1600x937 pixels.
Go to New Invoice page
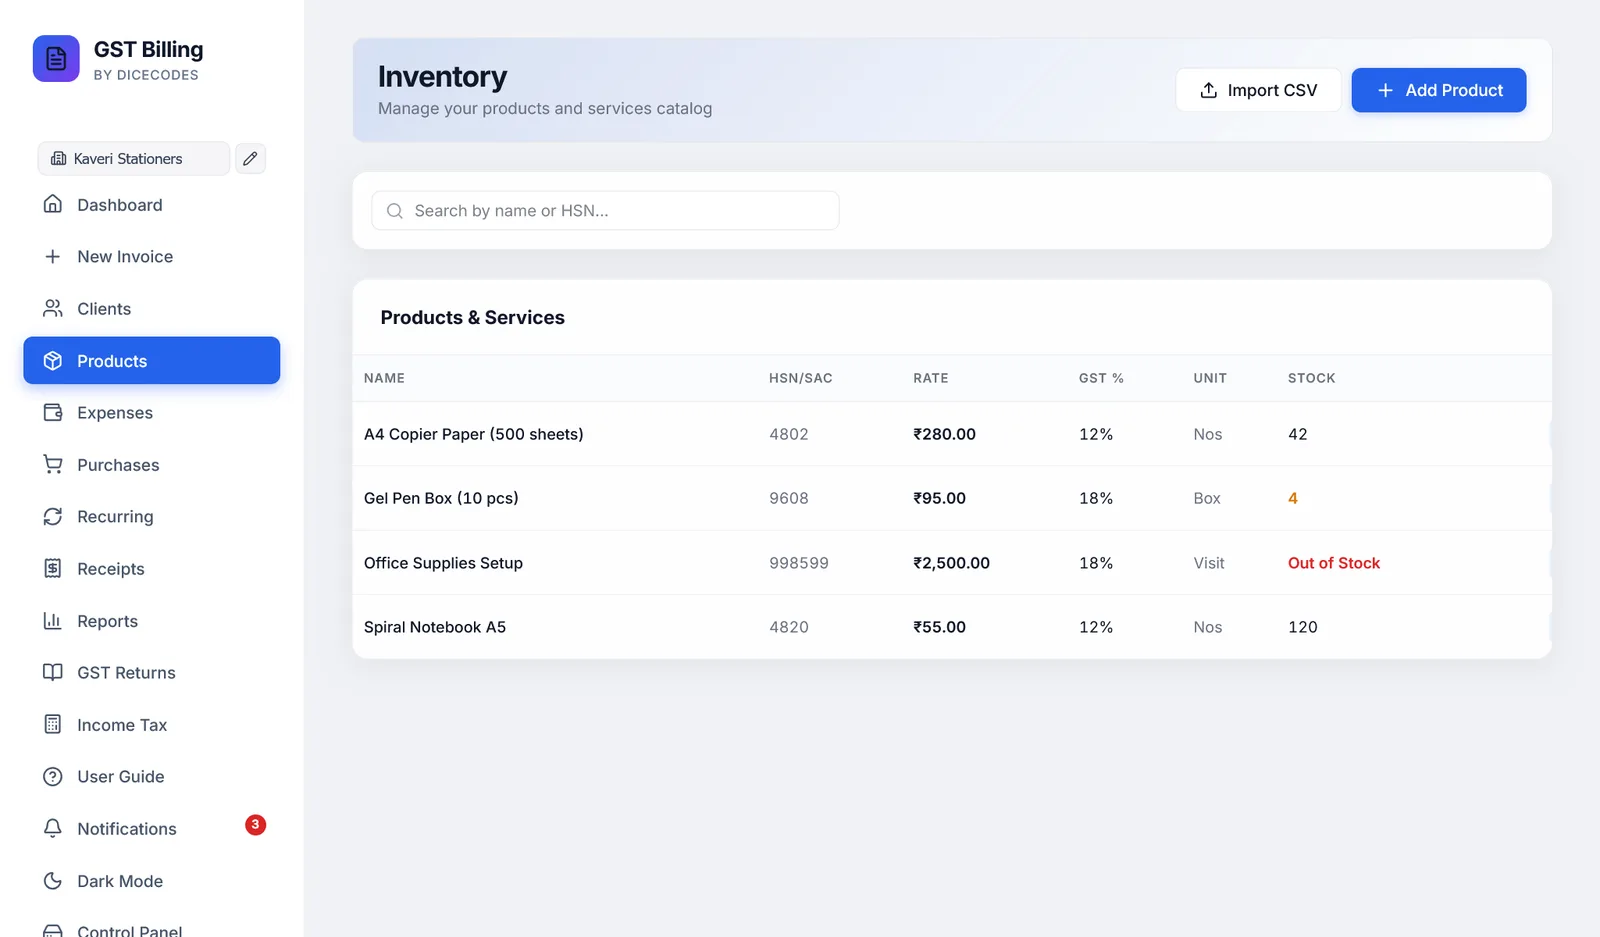(152, 256)
